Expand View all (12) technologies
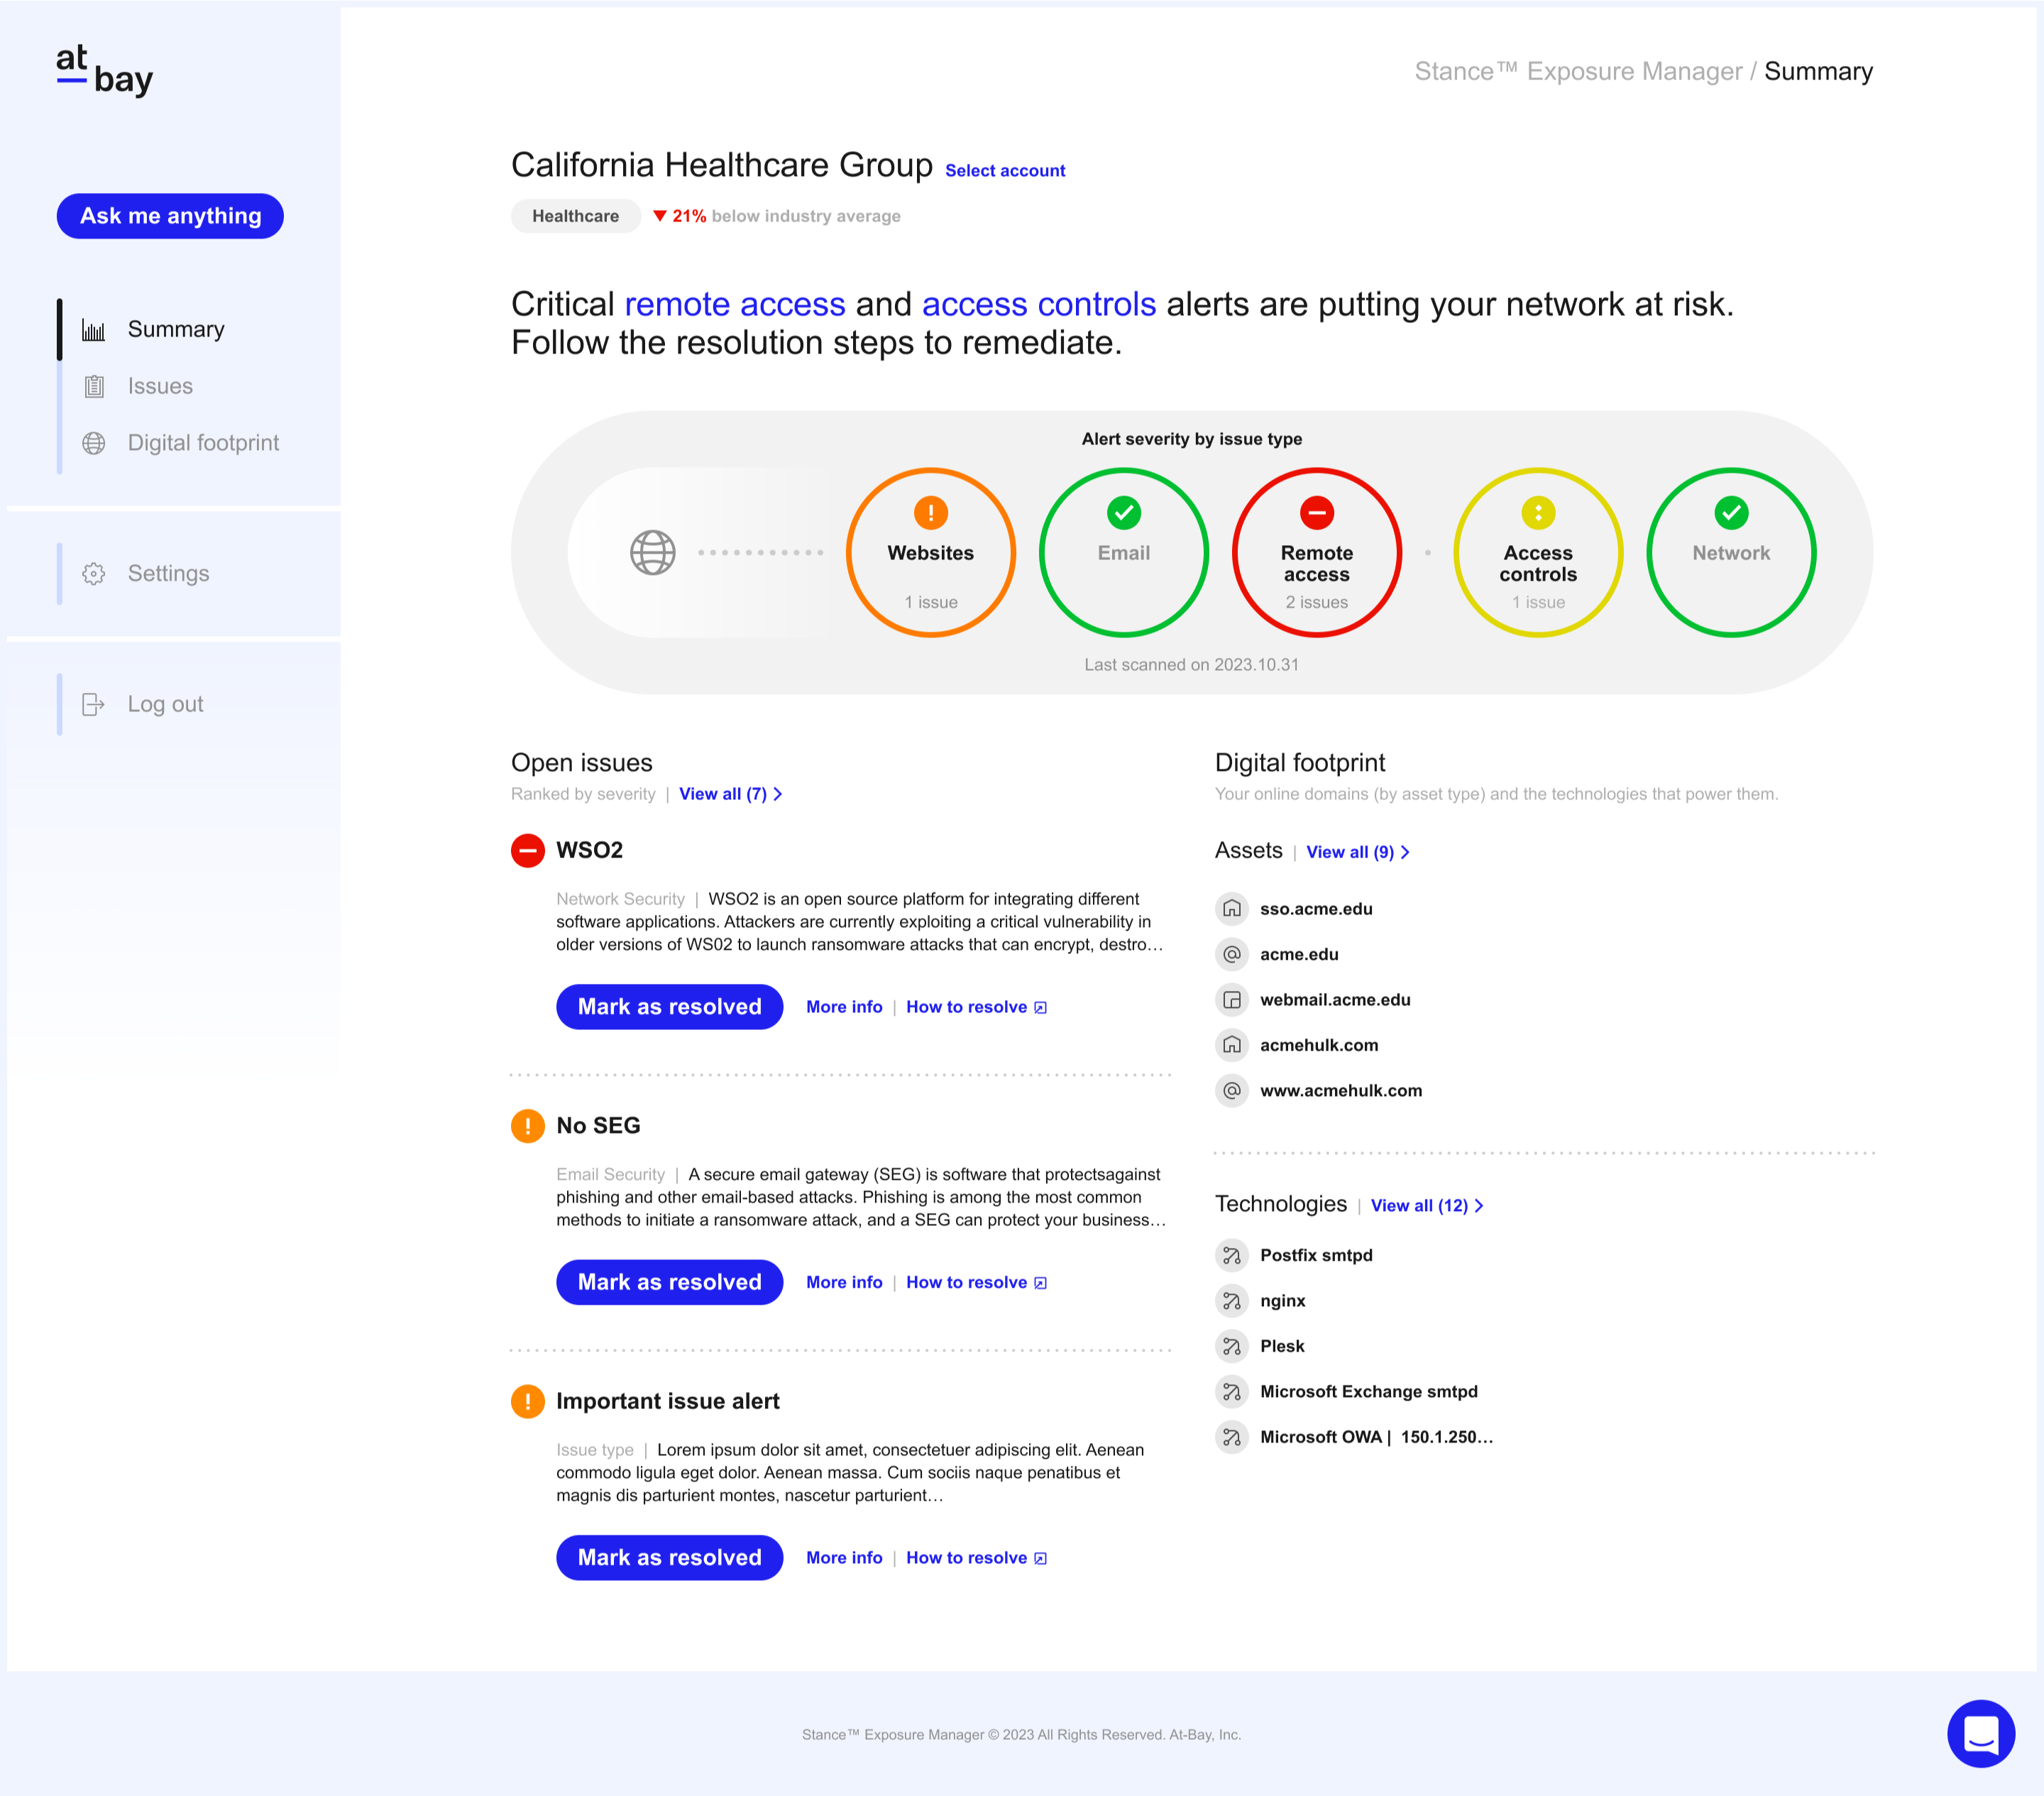 coord(1426,1206)
